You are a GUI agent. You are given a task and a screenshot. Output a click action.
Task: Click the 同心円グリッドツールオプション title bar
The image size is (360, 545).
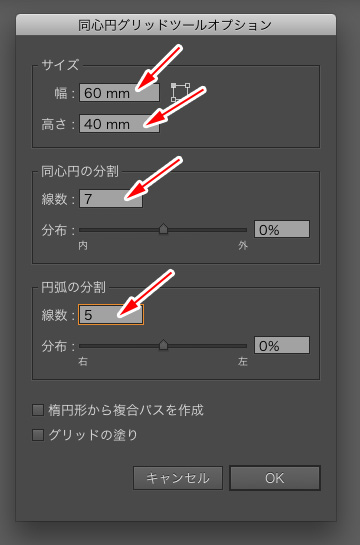pyautogui.click(x=176, y=25)
